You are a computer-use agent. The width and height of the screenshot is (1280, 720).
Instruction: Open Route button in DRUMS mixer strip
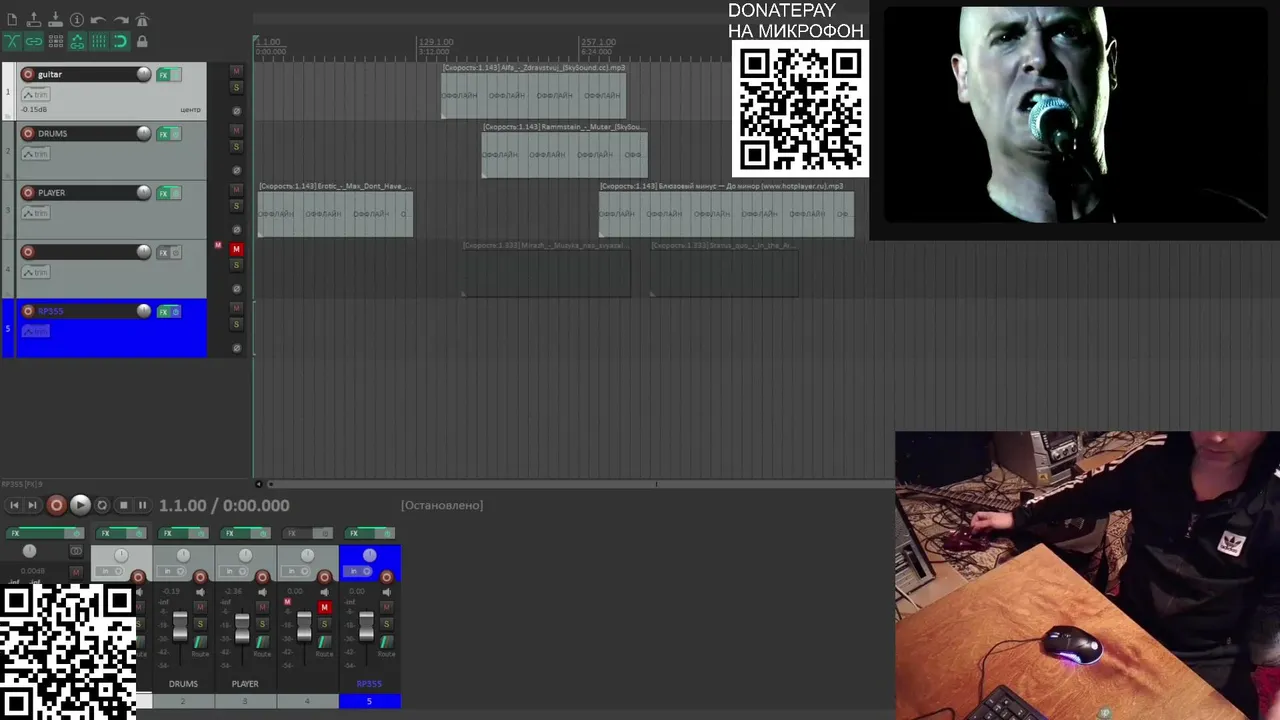tap(200, 643)
